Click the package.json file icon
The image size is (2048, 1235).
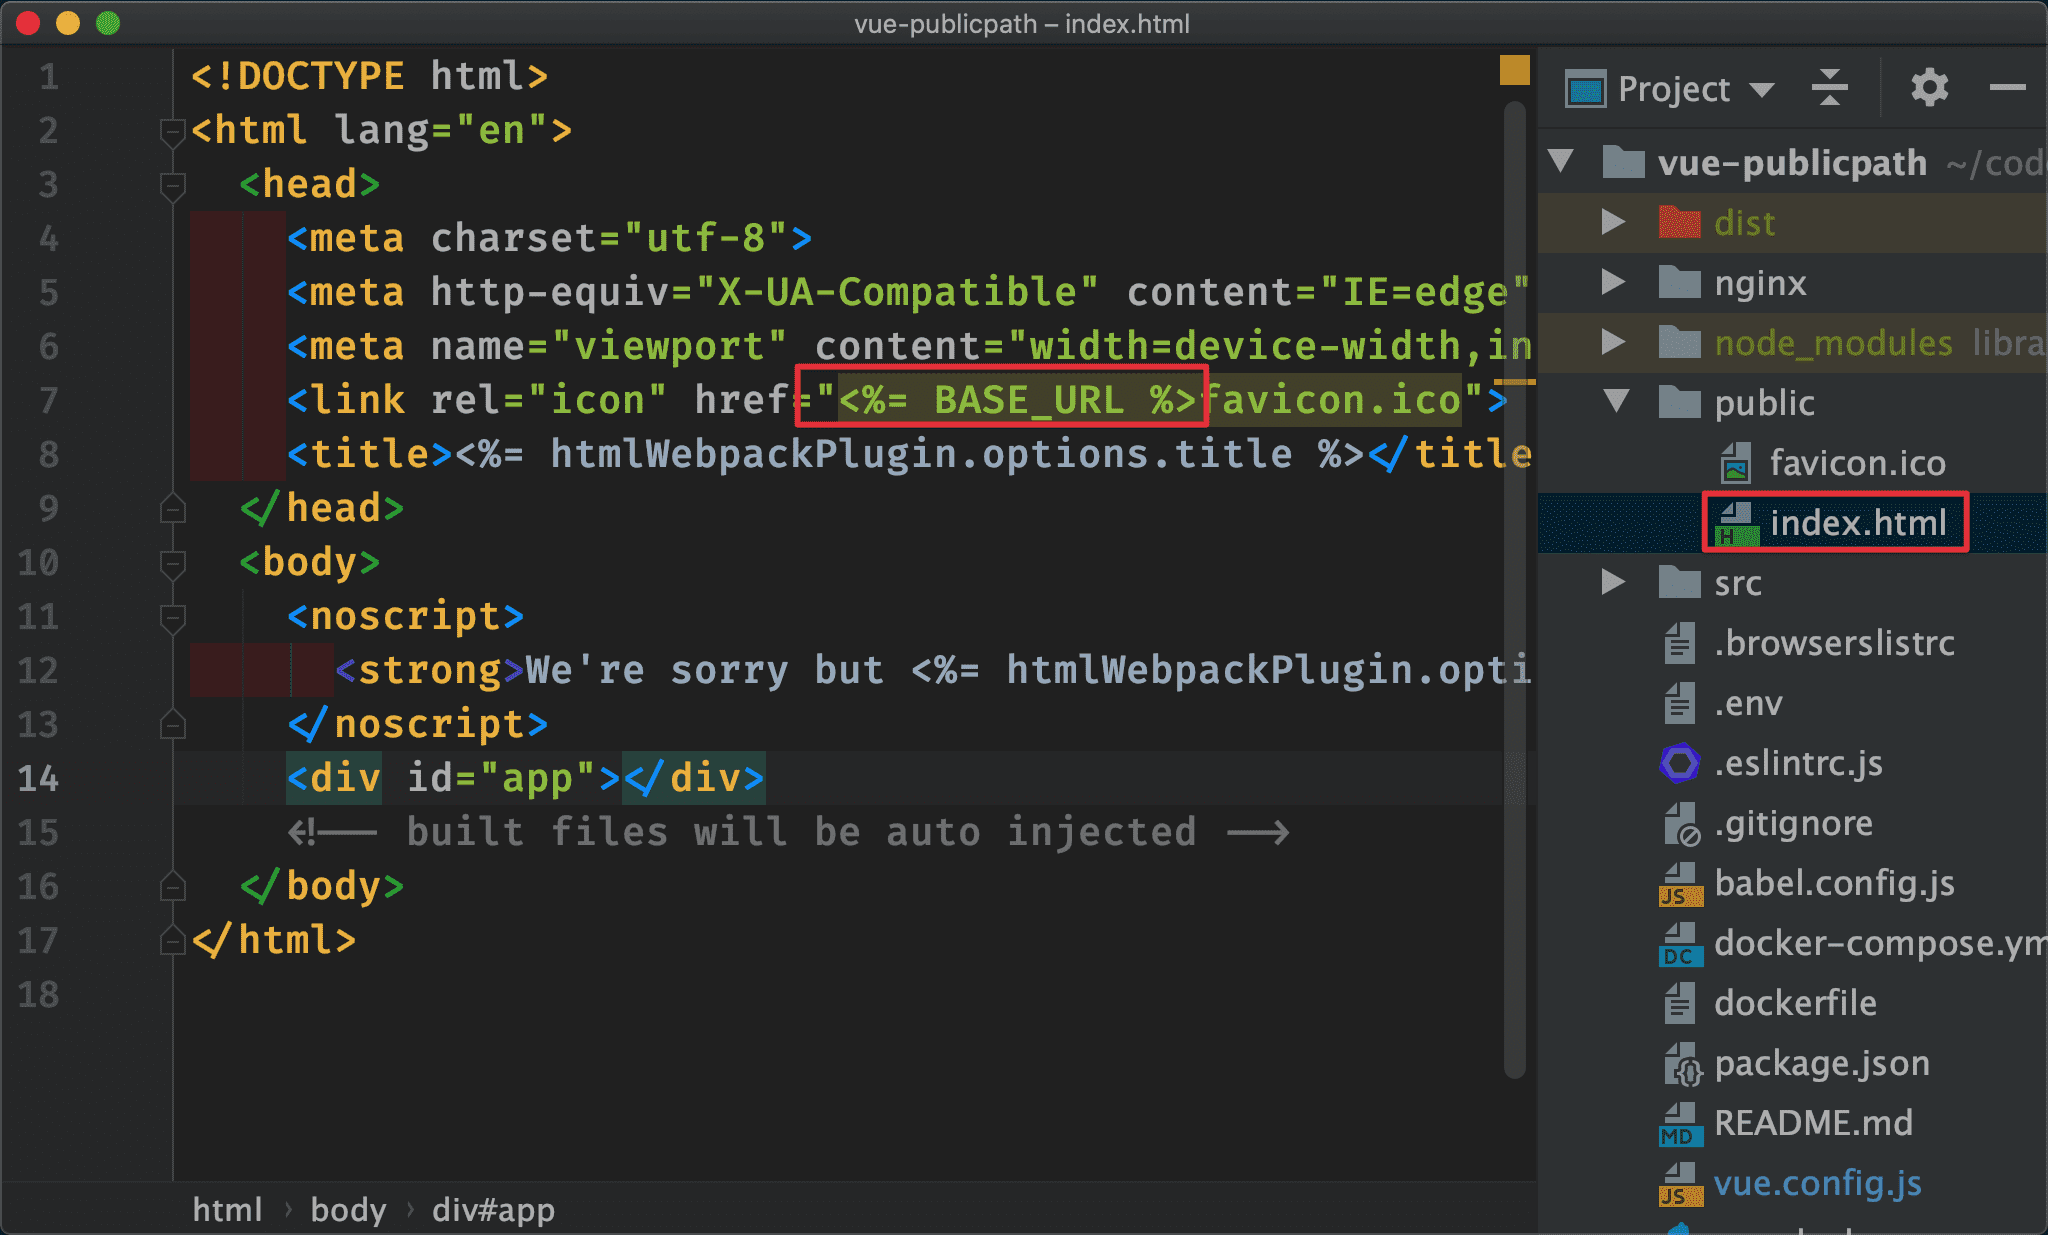point(1682,1064)
